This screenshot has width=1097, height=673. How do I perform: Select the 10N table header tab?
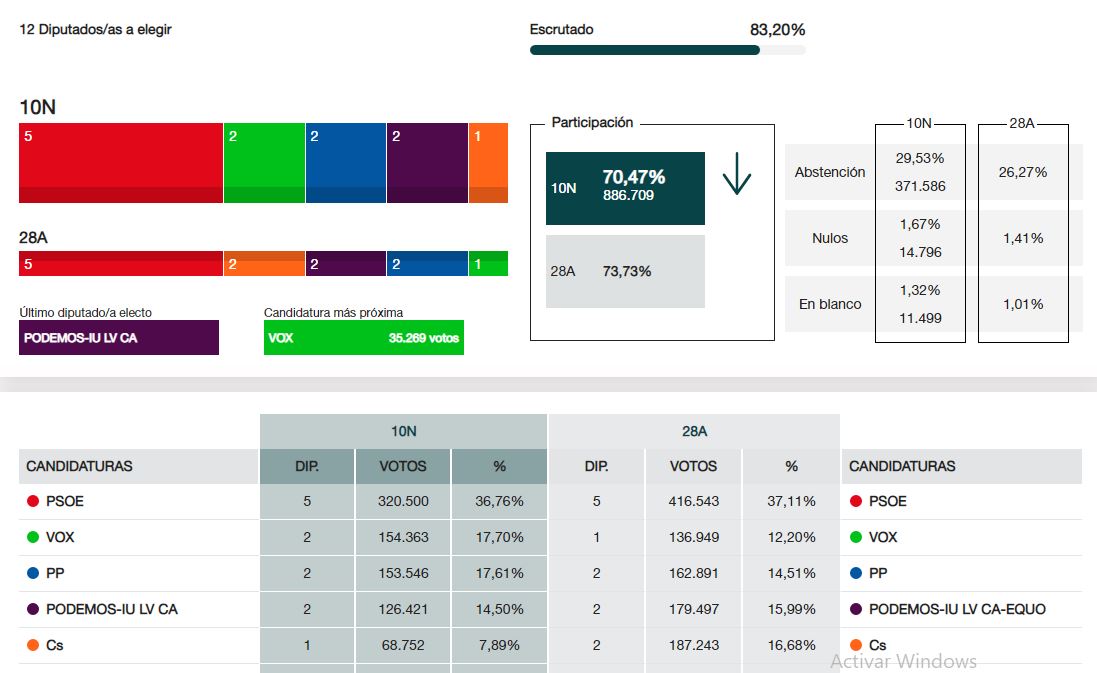tap(403, 431)
